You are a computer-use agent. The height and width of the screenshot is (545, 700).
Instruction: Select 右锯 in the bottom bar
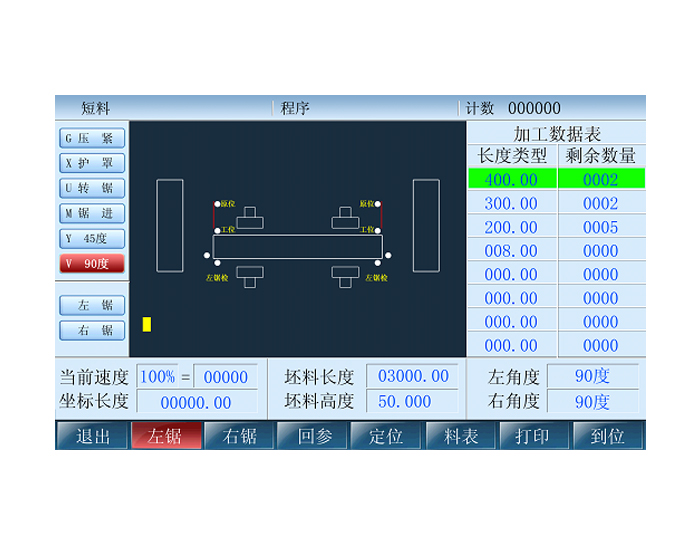pos(240,436)
